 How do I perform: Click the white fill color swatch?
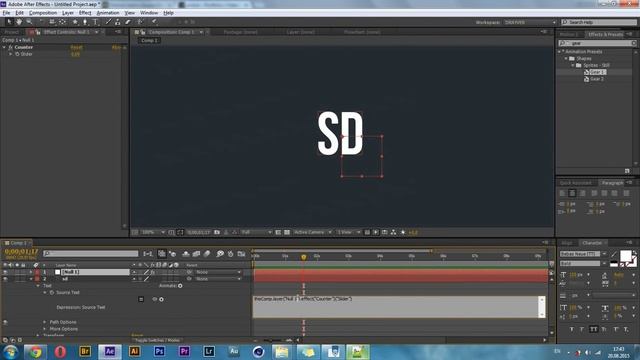625,256
